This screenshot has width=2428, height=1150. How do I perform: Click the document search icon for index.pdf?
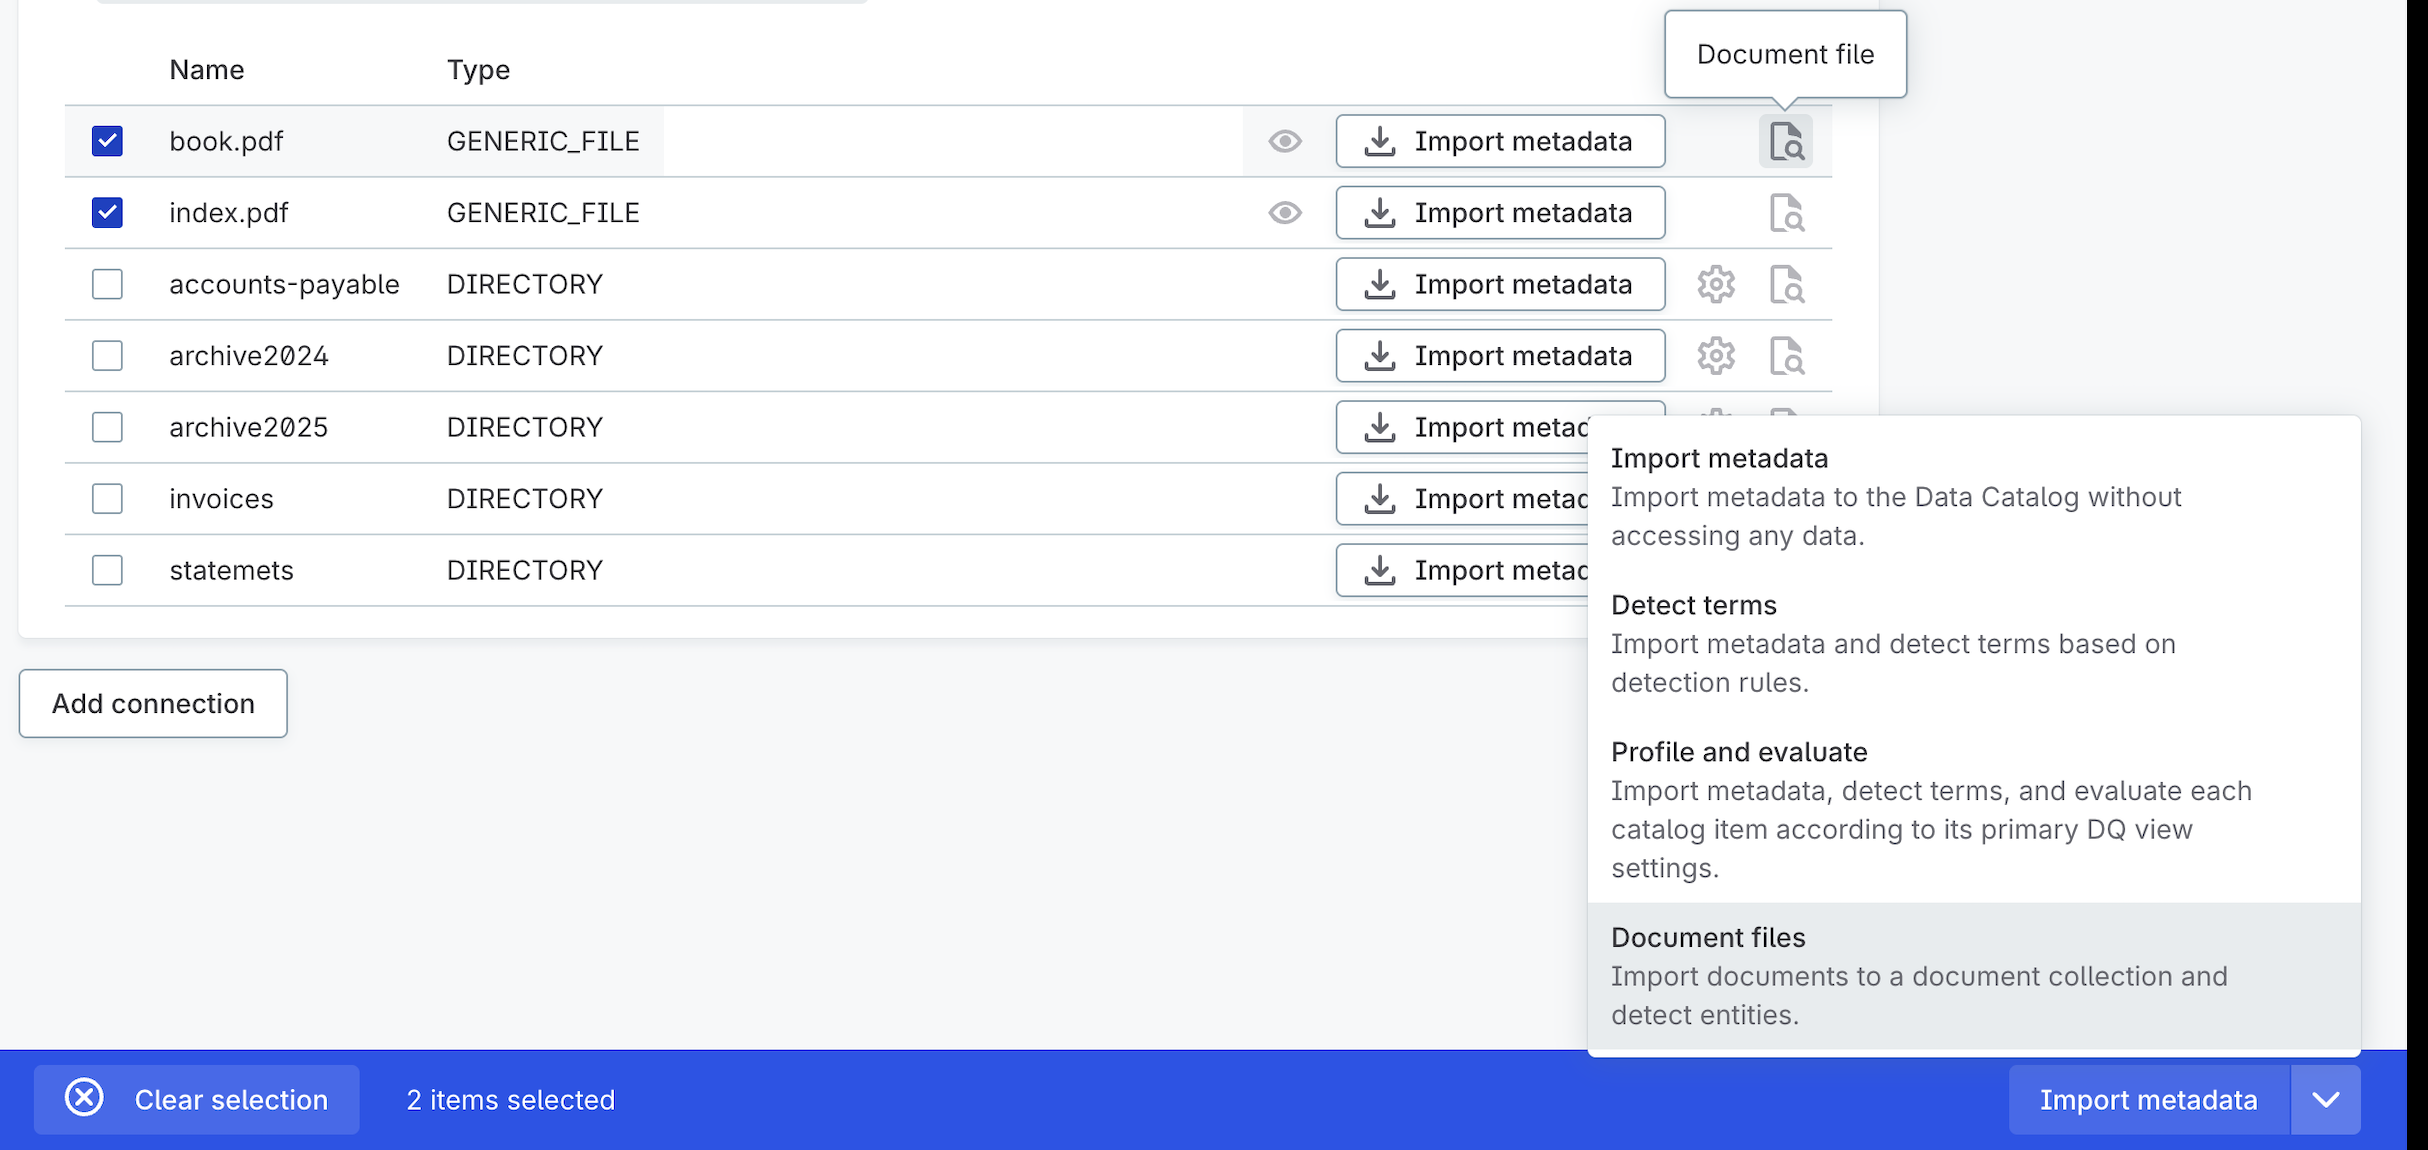[1785, 213]
